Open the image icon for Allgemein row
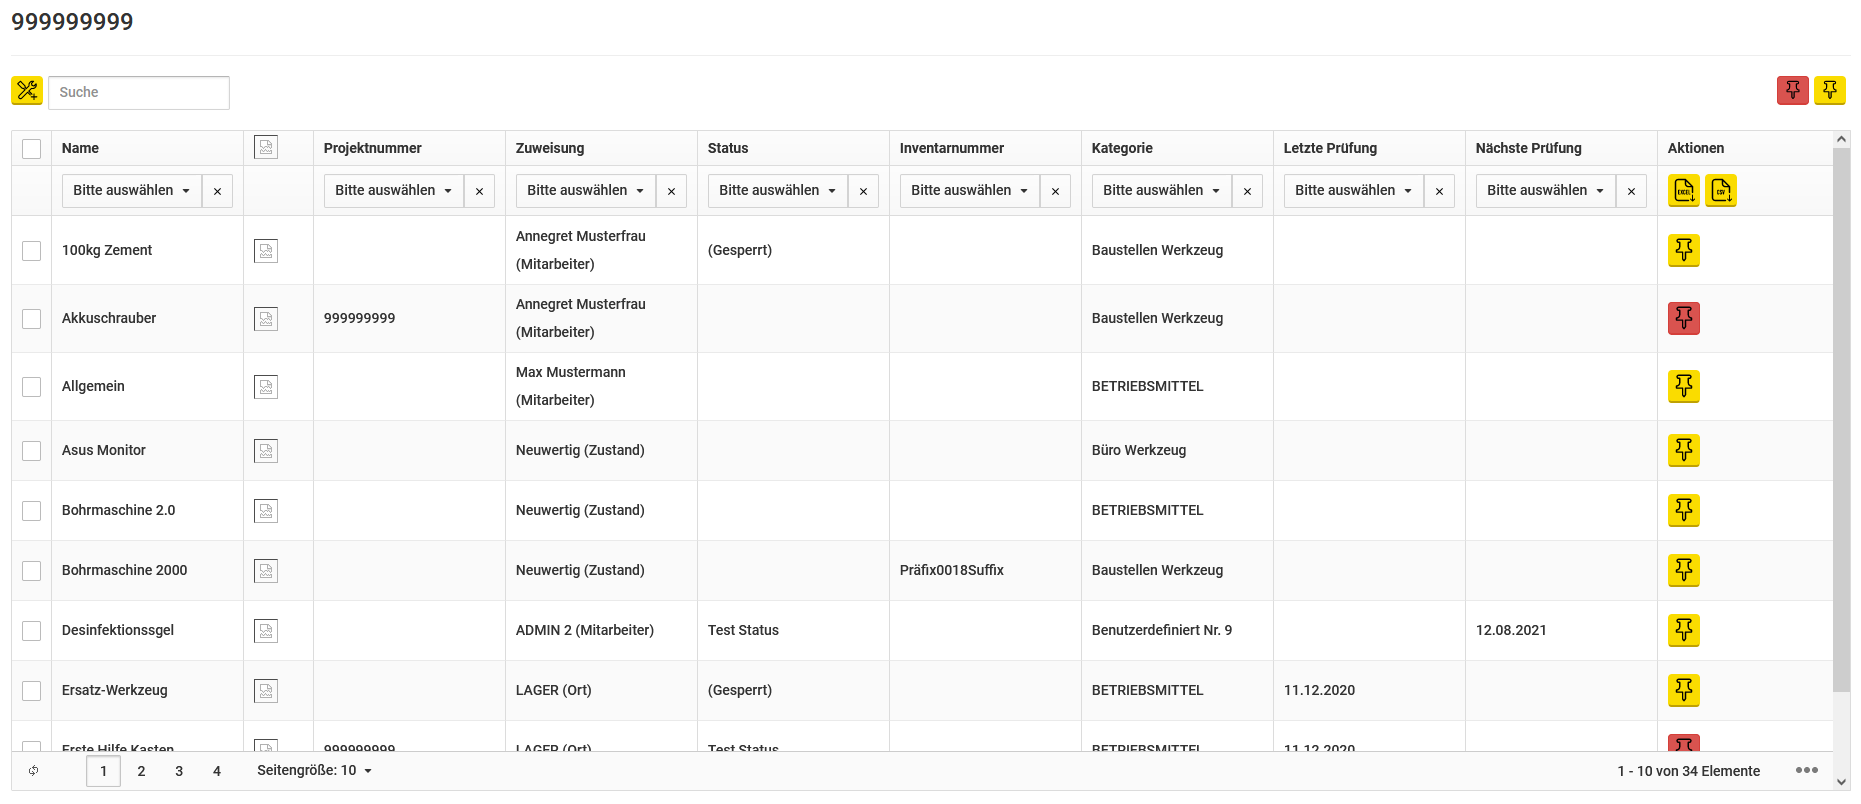Viewport: 1861px width, 804px height. point(266,386)
